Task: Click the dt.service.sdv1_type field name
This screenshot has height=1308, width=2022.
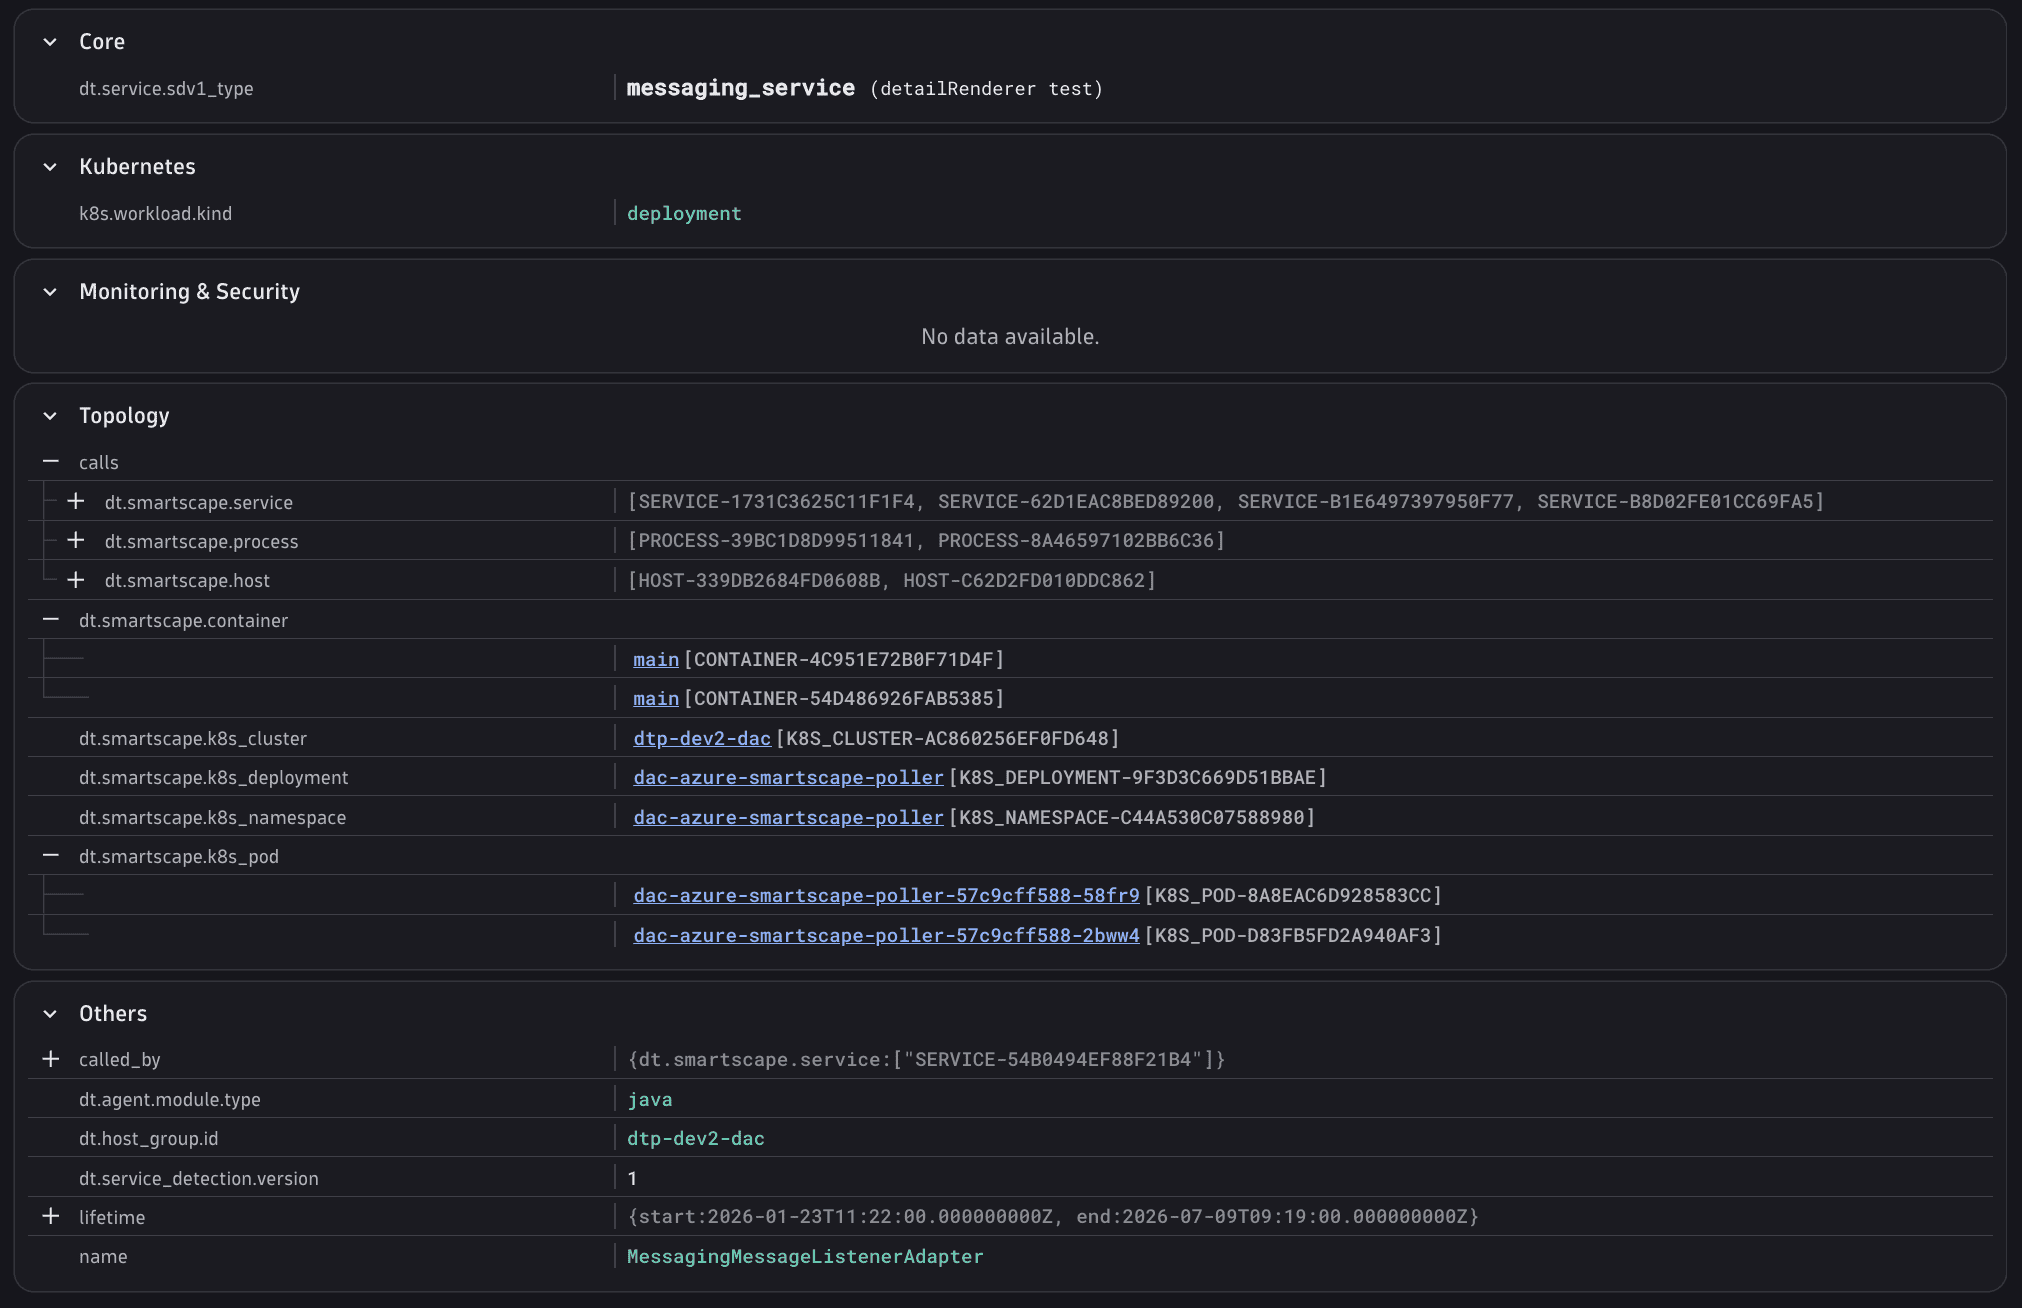Action: (166, 89)
